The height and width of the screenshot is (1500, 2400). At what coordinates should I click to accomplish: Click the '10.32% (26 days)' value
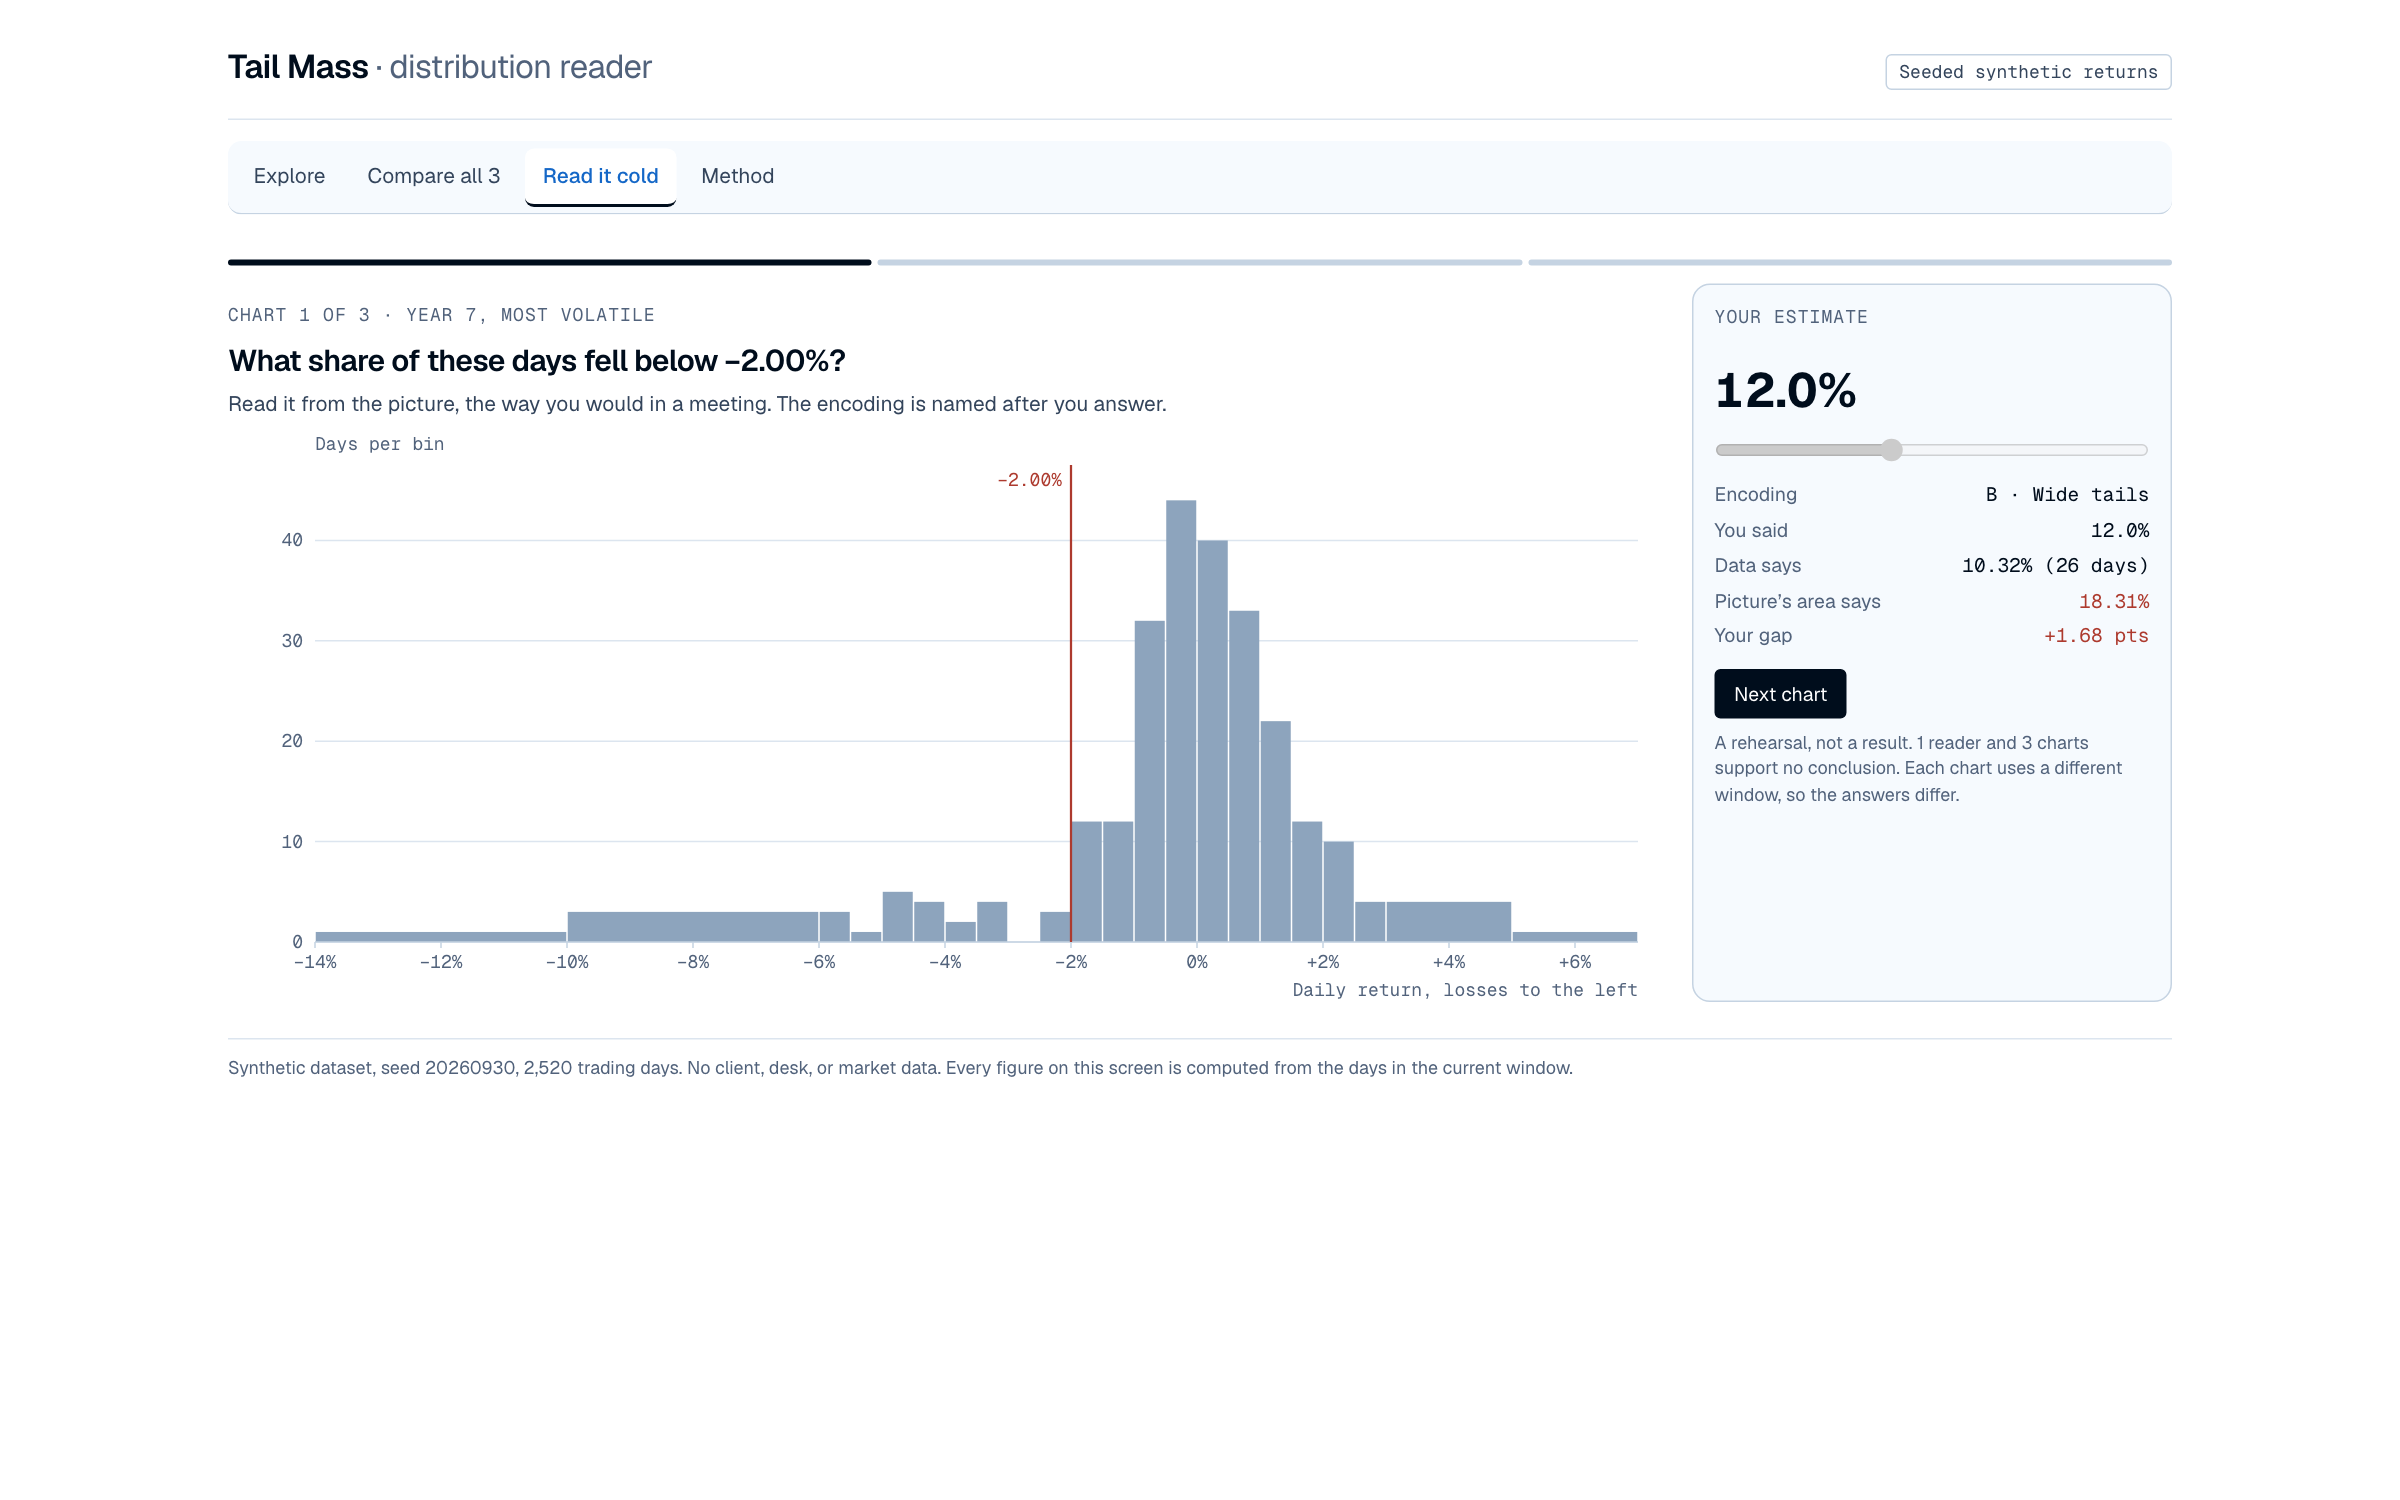click(2055, 566)
